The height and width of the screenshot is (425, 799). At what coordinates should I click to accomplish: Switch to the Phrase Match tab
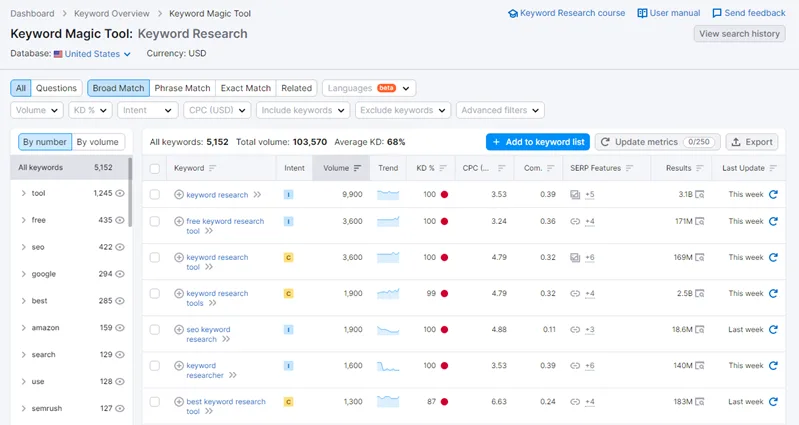pos(182,88)
